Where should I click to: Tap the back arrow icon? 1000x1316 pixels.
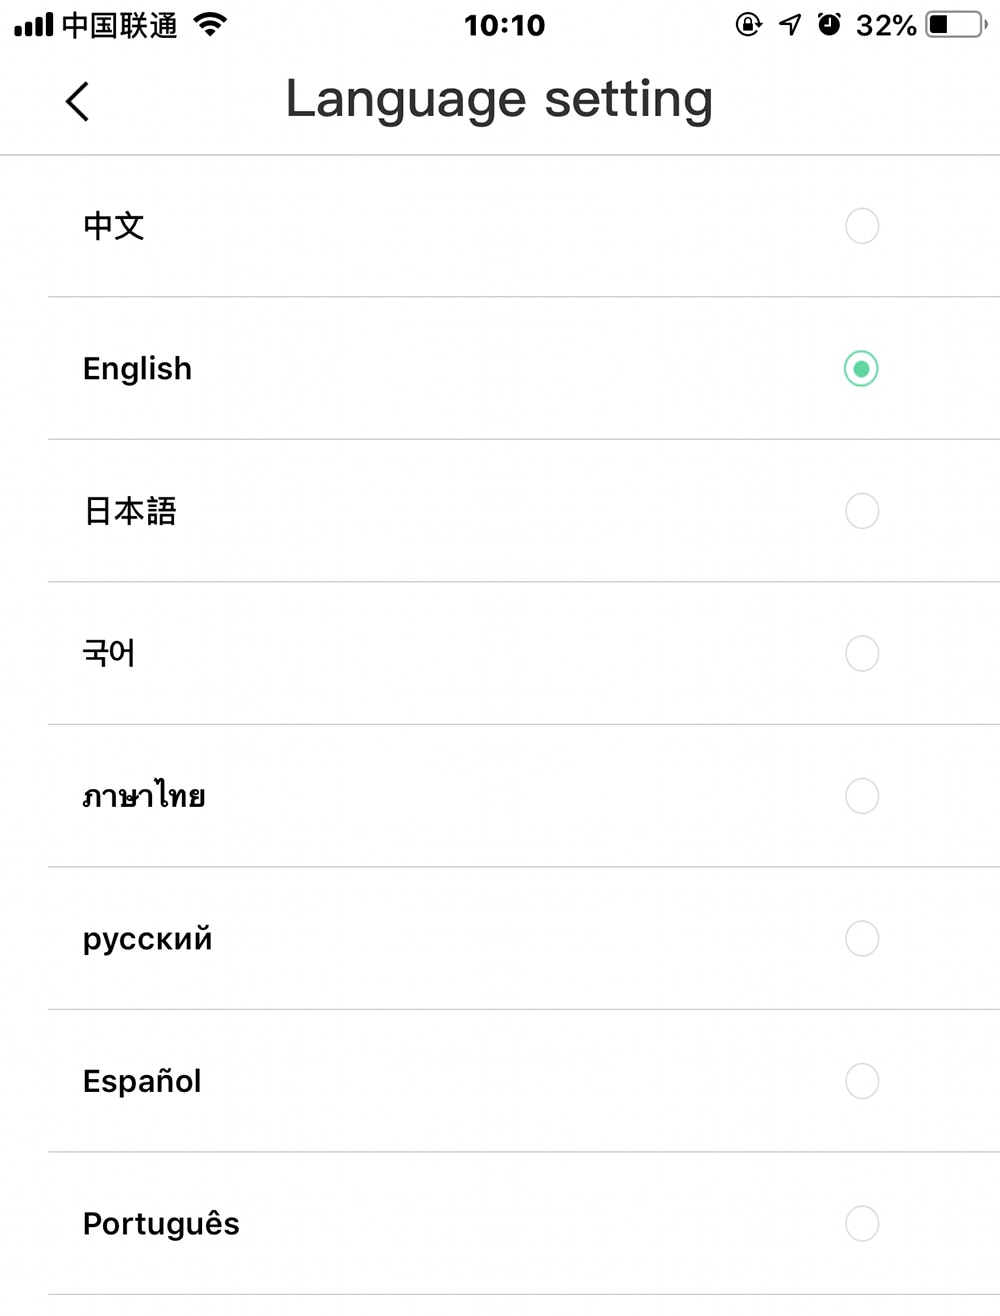[x=77, y=101]
